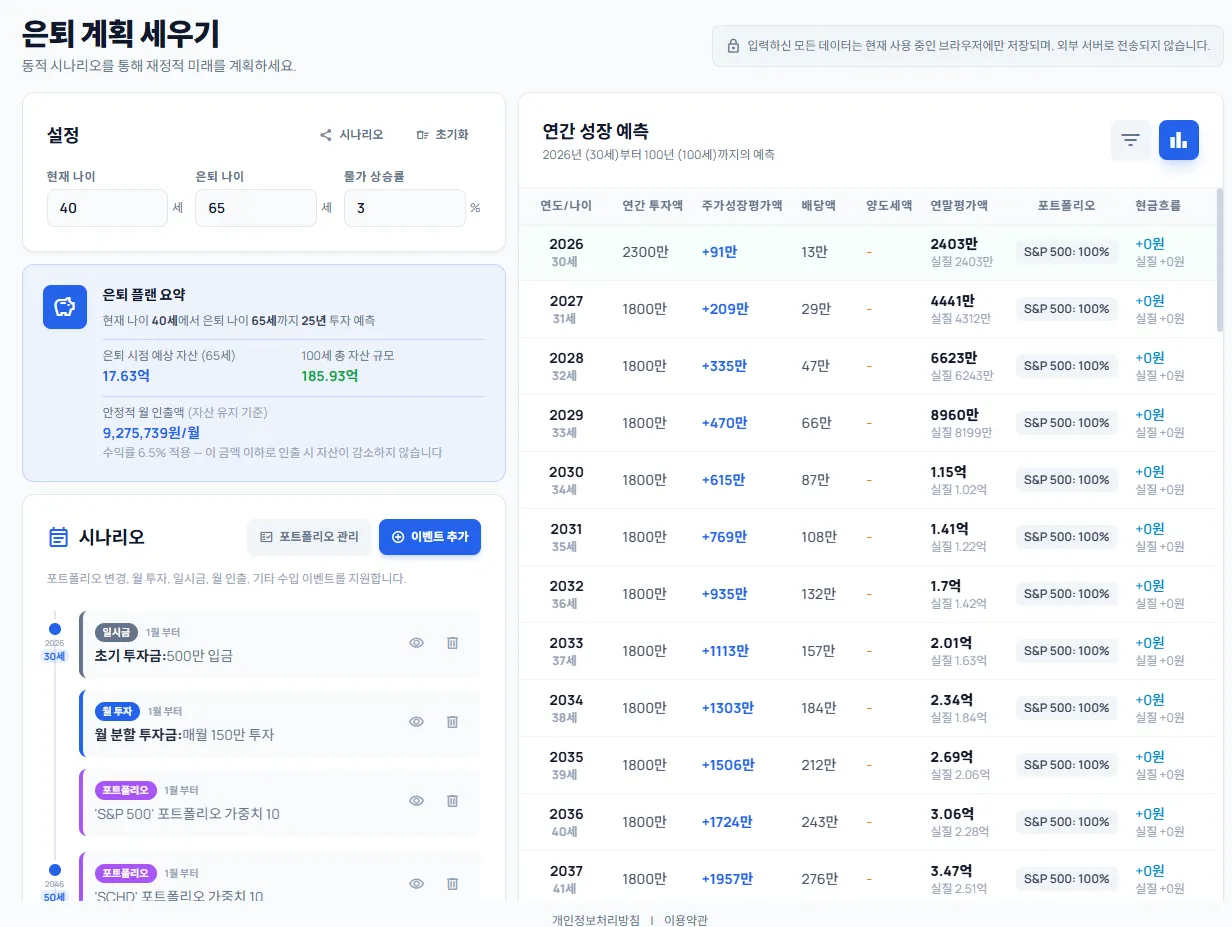Image resolution: width=1232 pixels, height=927 pixels.
Task: Select the 2026 row year cell
Action: click(x=566, y=252)
